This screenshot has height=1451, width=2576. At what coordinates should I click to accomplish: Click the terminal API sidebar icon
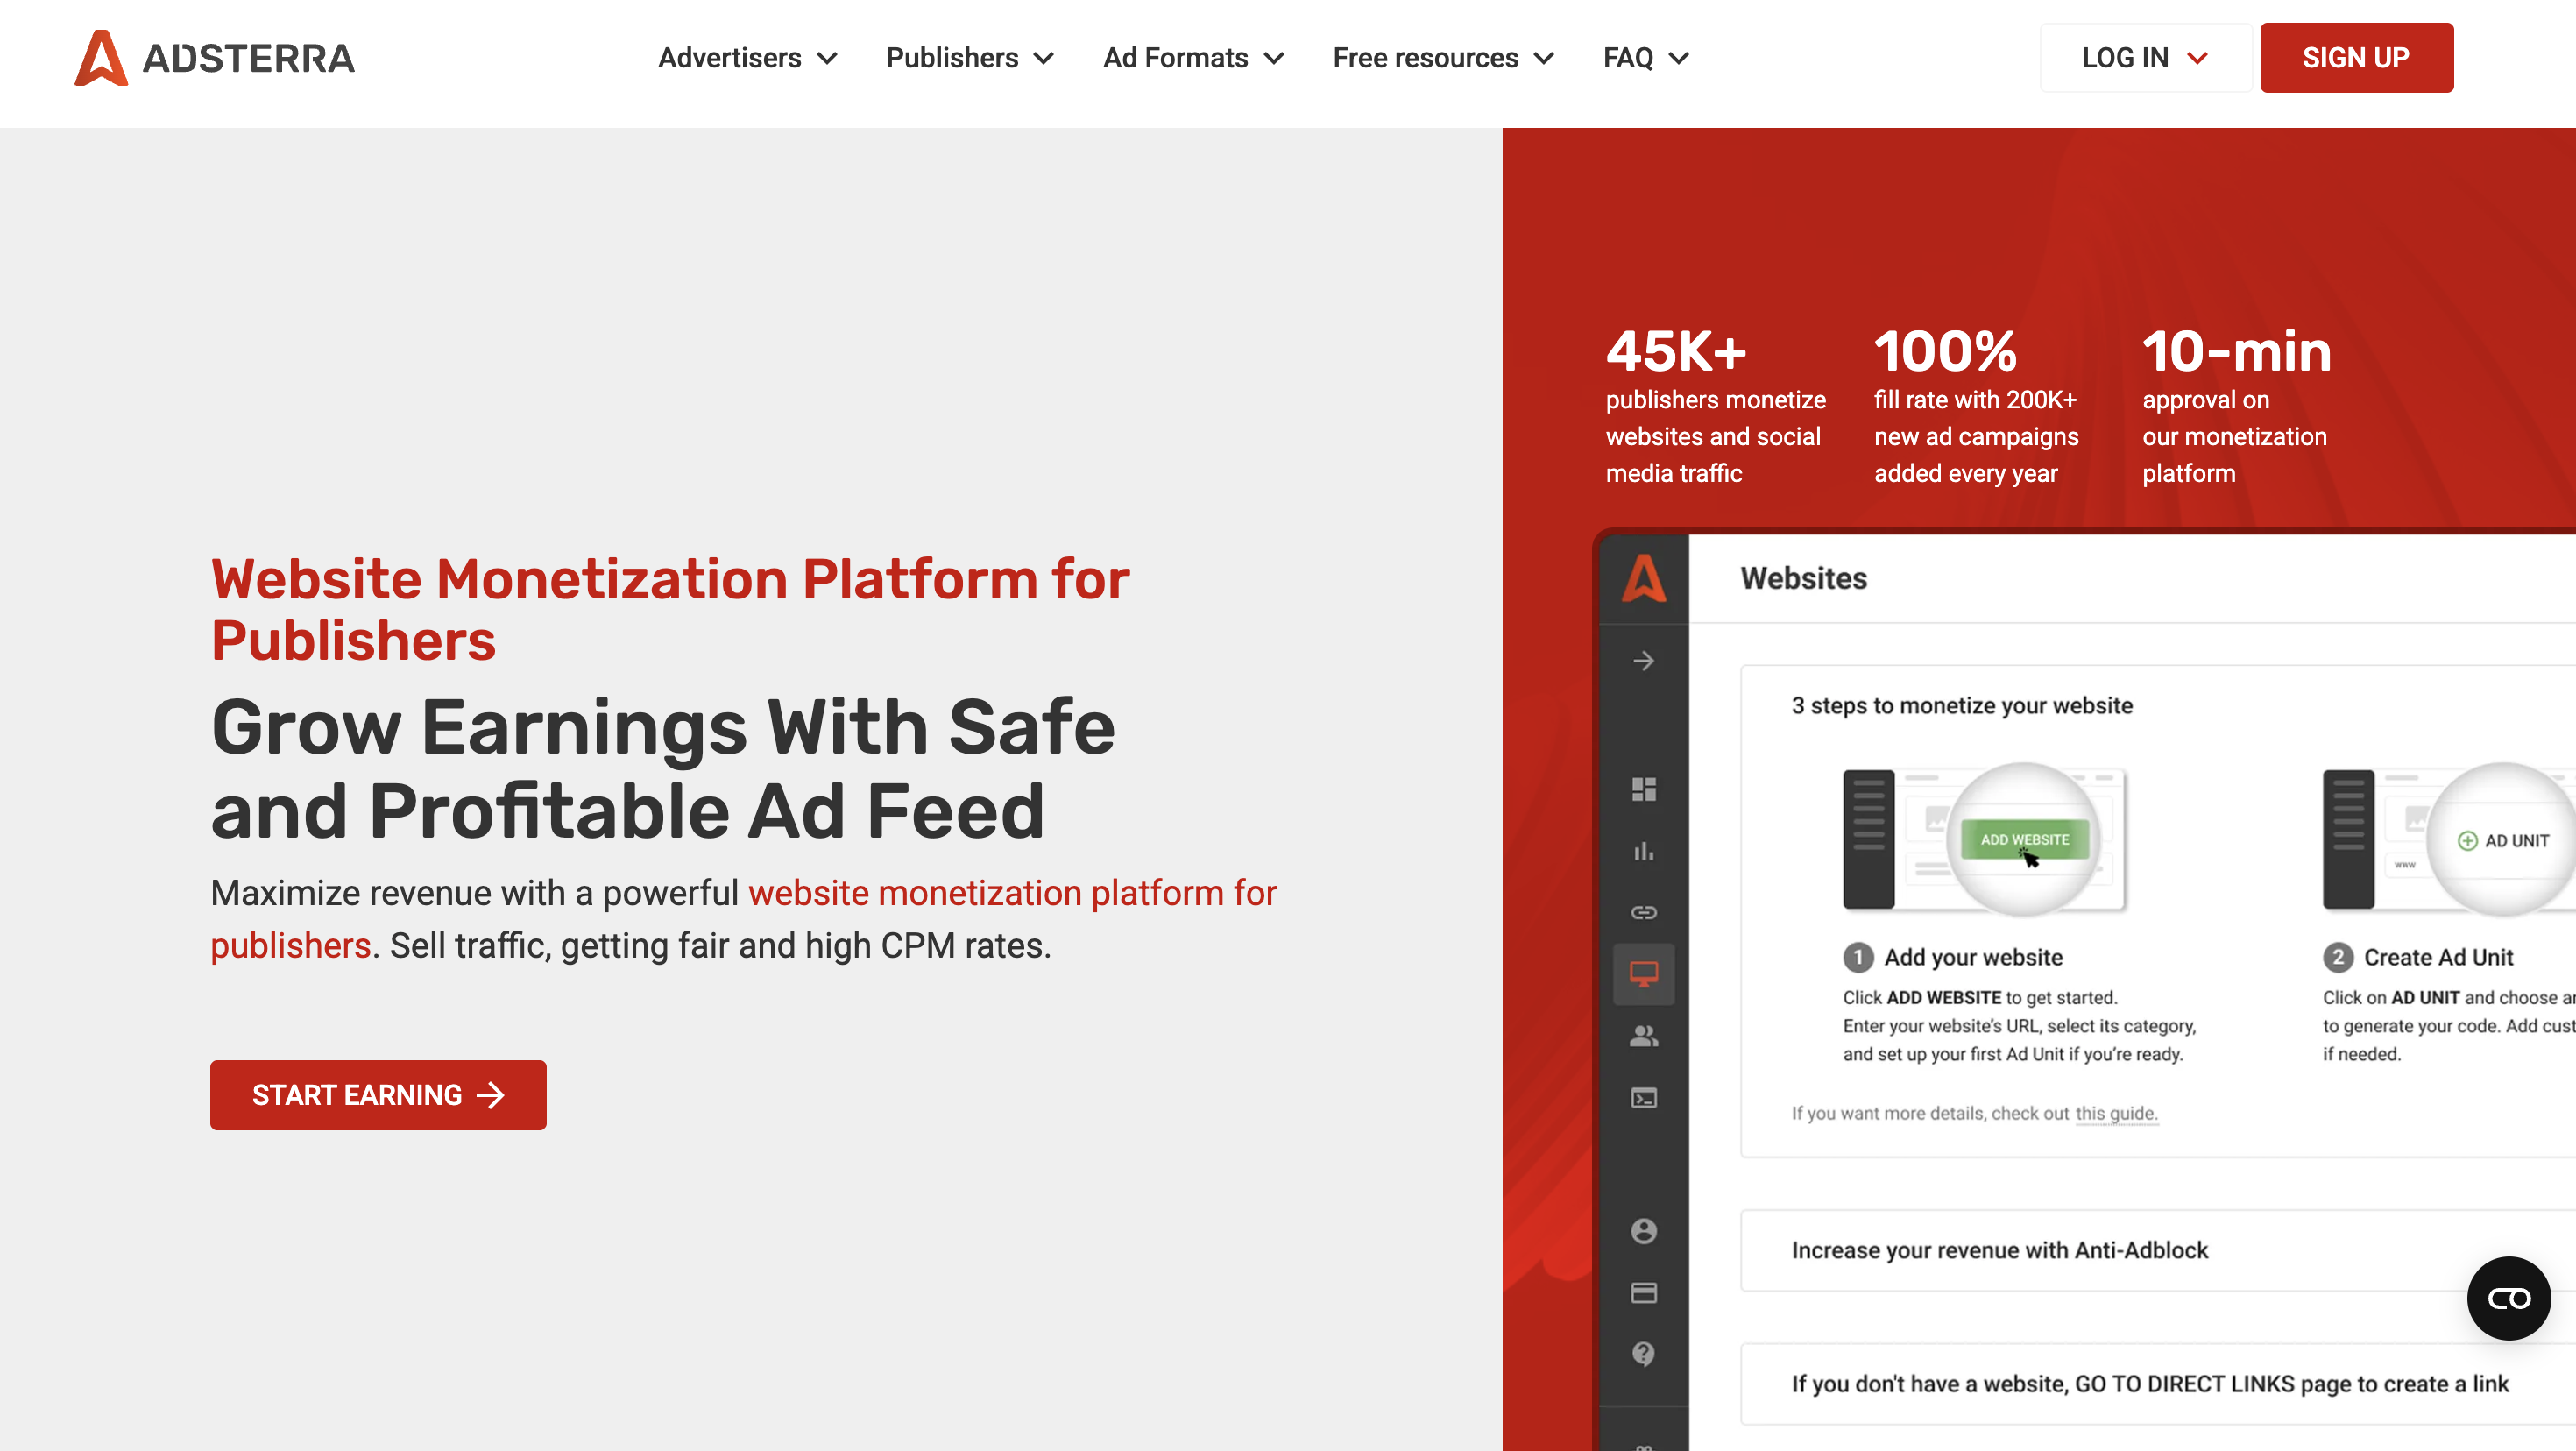pyautogui.click(x=1643, y=1098)
